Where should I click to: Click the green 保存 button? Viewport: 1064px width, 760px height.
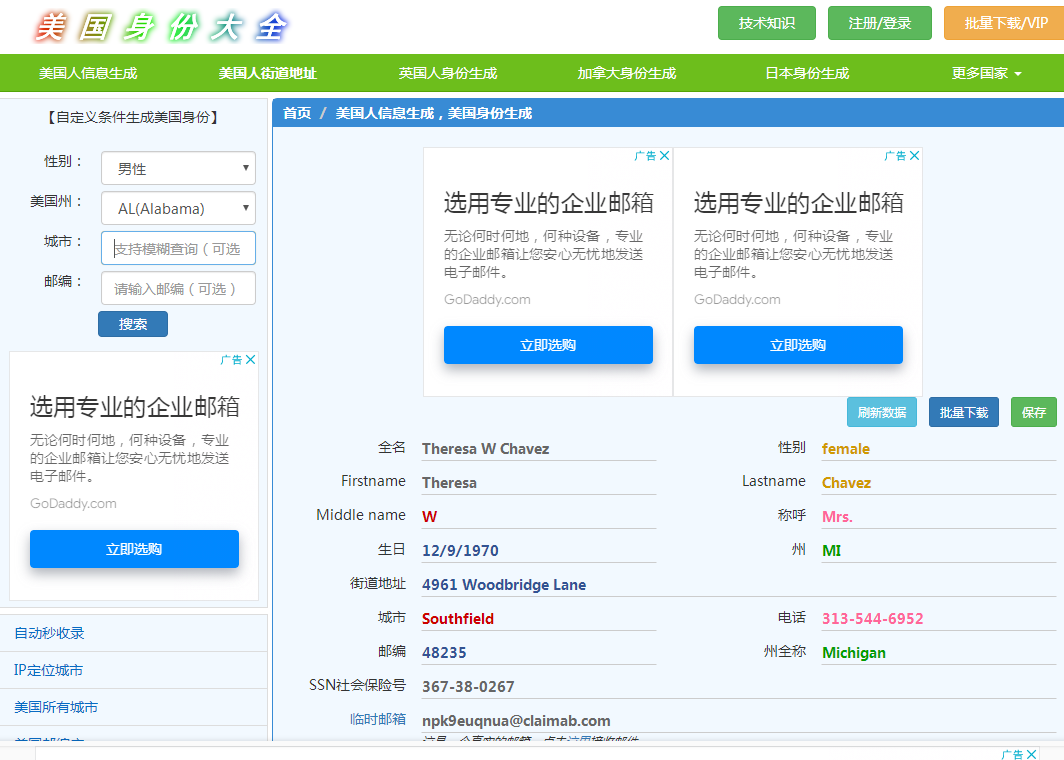[x=1033, y=412]
